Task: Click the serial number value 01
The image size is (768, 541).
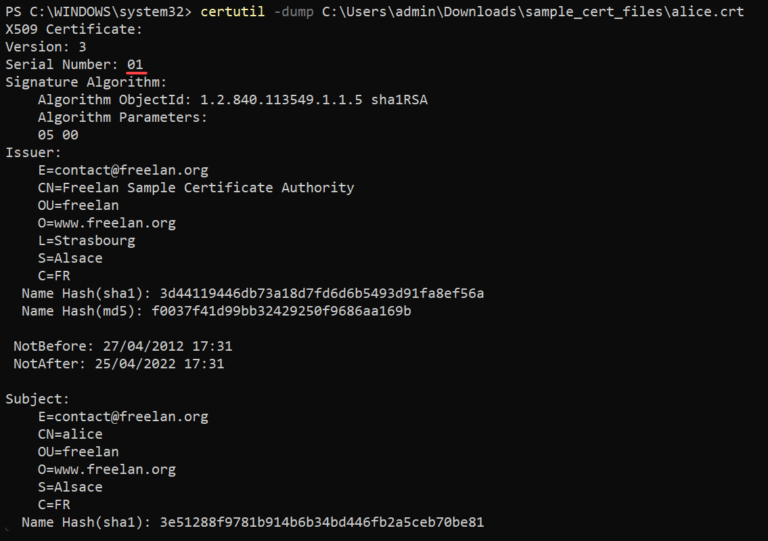Action: pyautogui.click(x=135, y=64)
